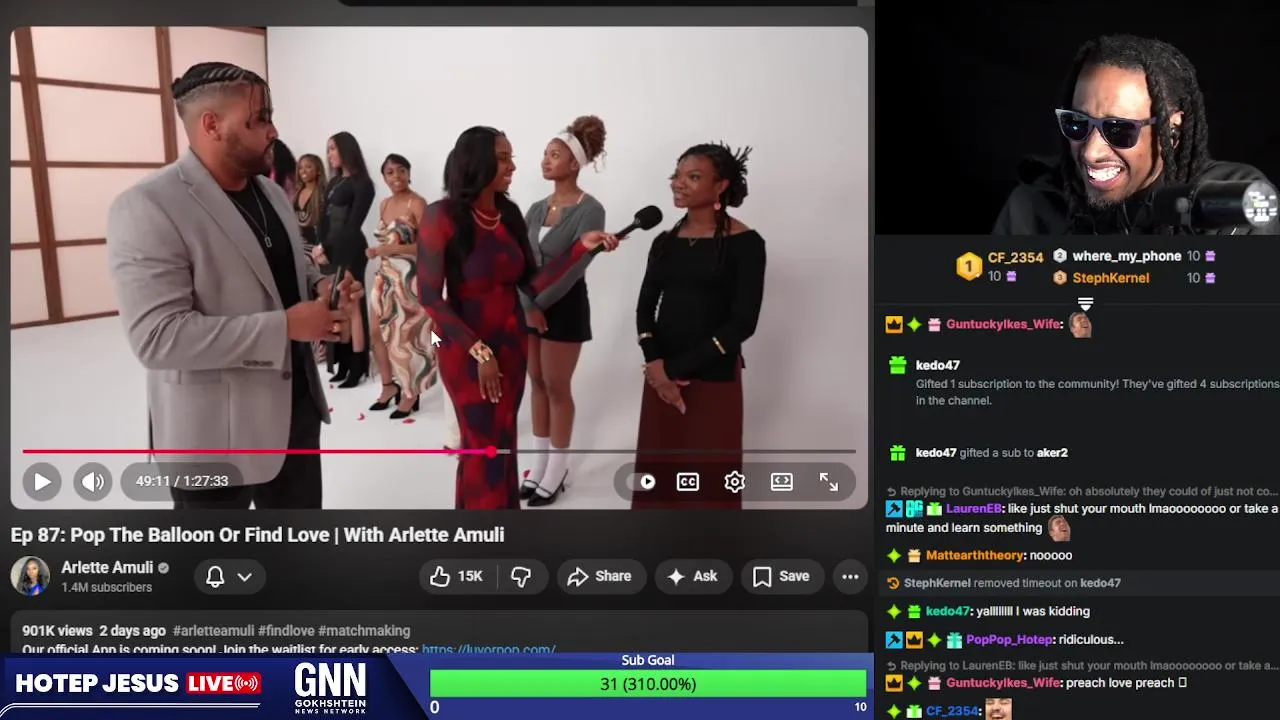
Task: Enter fullscreen mode on the video
Action: point(829,482)
